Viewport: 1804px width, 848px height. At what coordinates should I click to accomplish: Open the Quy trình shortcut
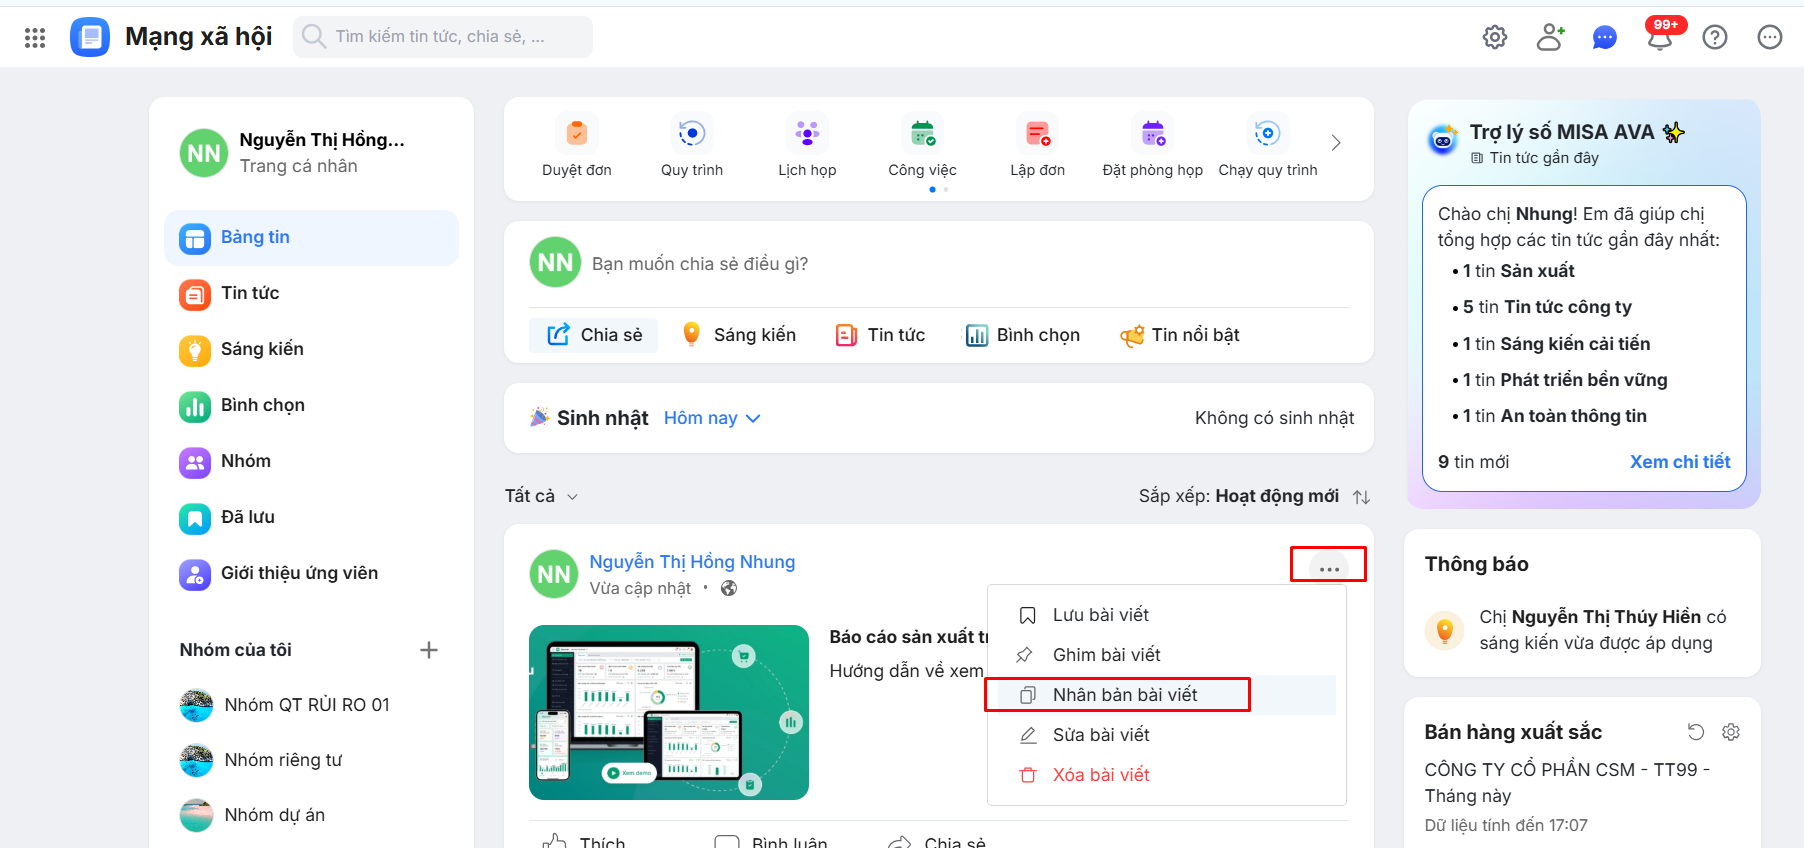(692, 145)
